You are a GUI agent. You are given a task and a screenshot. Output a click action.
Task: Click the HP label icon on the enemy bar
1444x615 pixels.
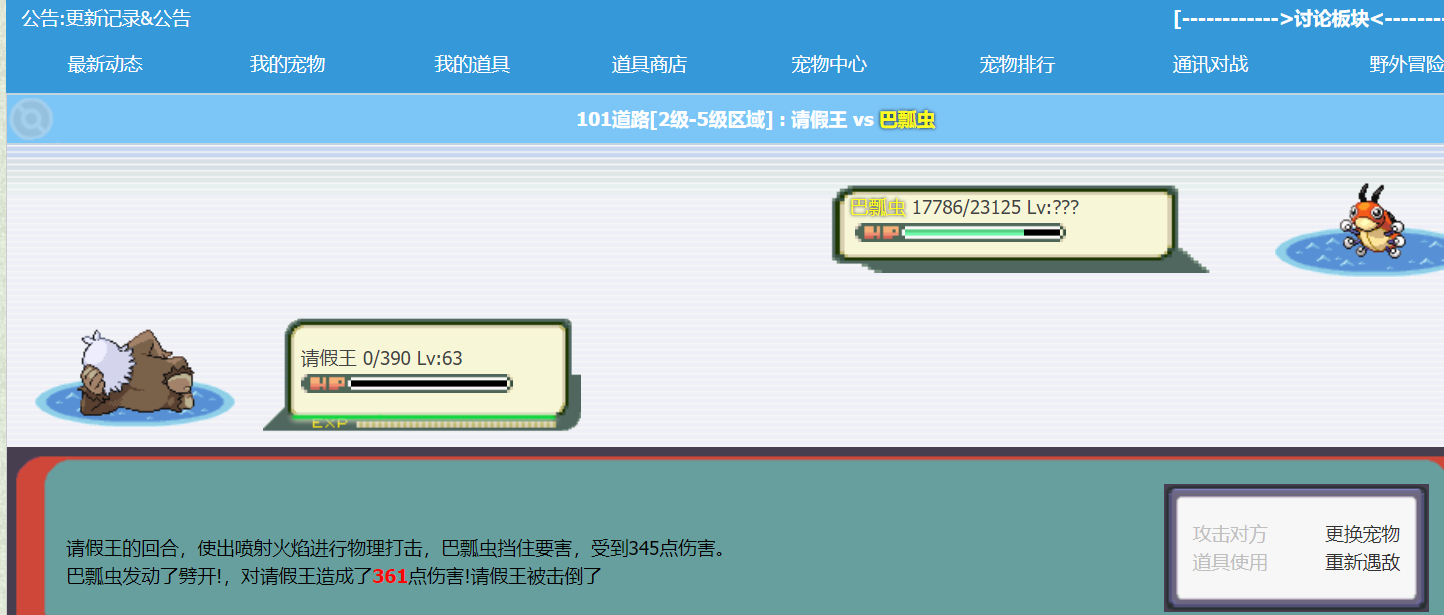click(881, 233)
